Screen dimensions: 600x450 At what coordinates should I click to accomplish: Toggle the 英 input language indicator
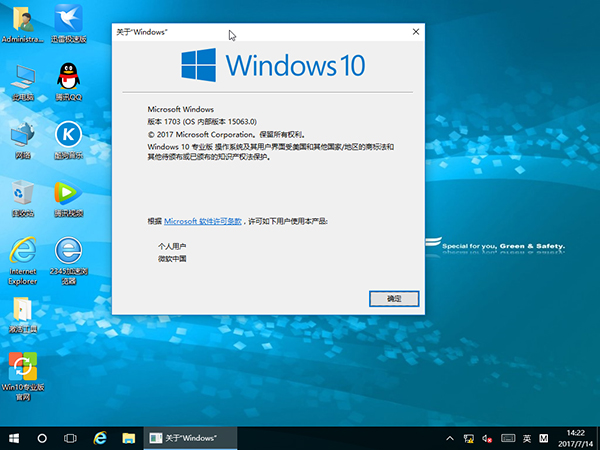[x=525, y=438]
